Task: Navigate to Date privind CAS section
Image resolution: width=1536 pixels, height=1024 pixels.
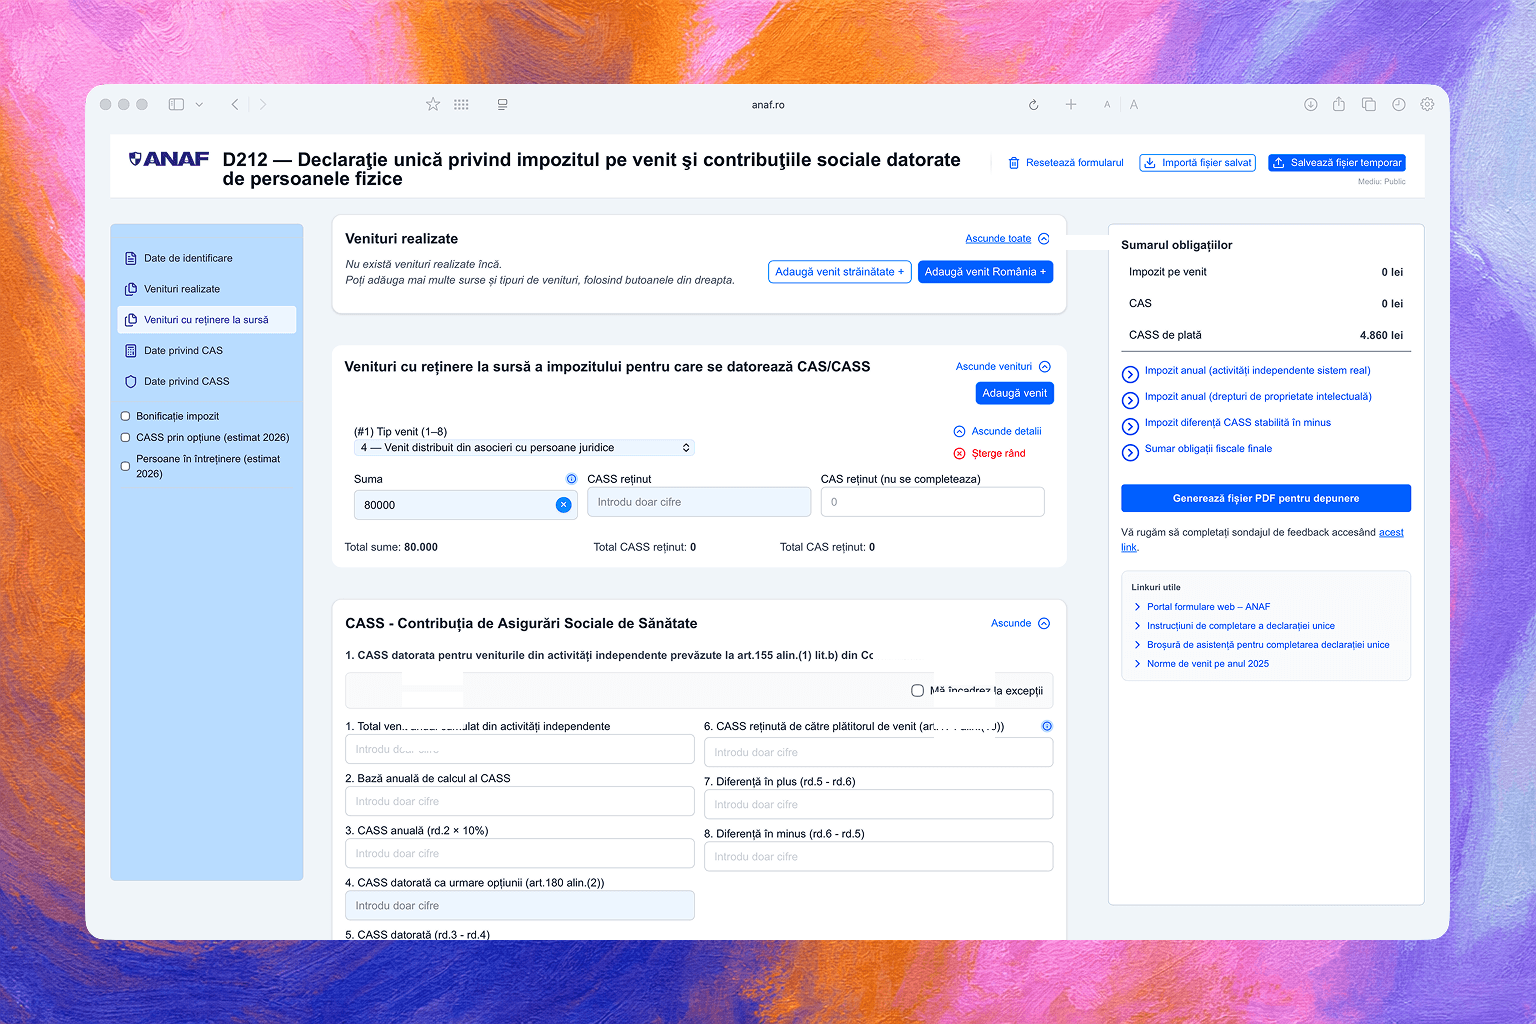Action: 183,350
